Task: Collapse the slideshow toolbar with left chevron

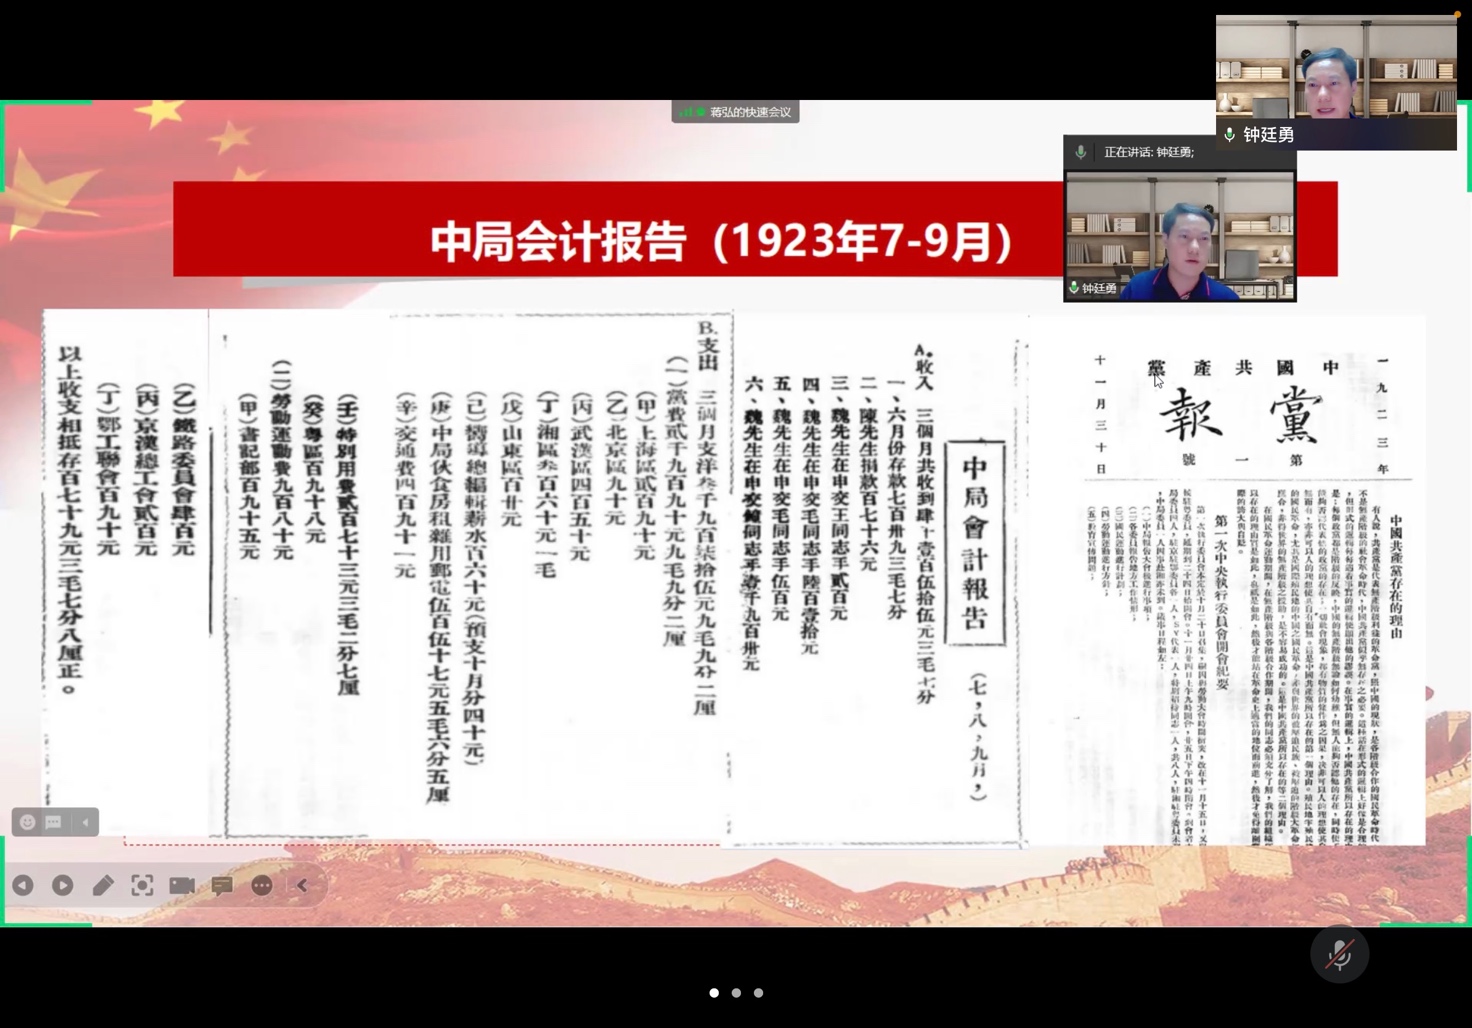Action: coord(302,885)
